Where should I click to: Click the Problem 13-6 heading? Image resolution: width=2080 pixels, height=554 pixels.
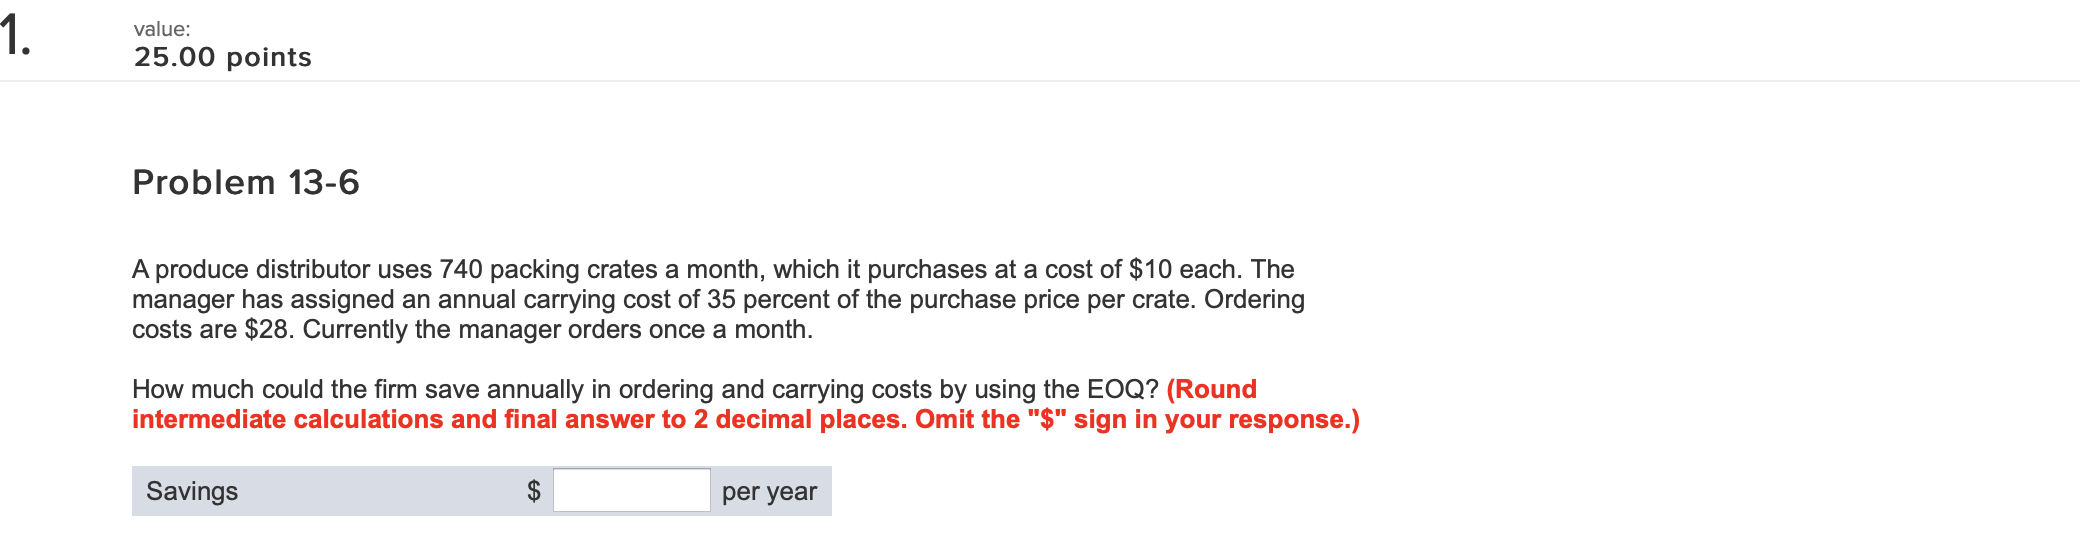[246, 183]
